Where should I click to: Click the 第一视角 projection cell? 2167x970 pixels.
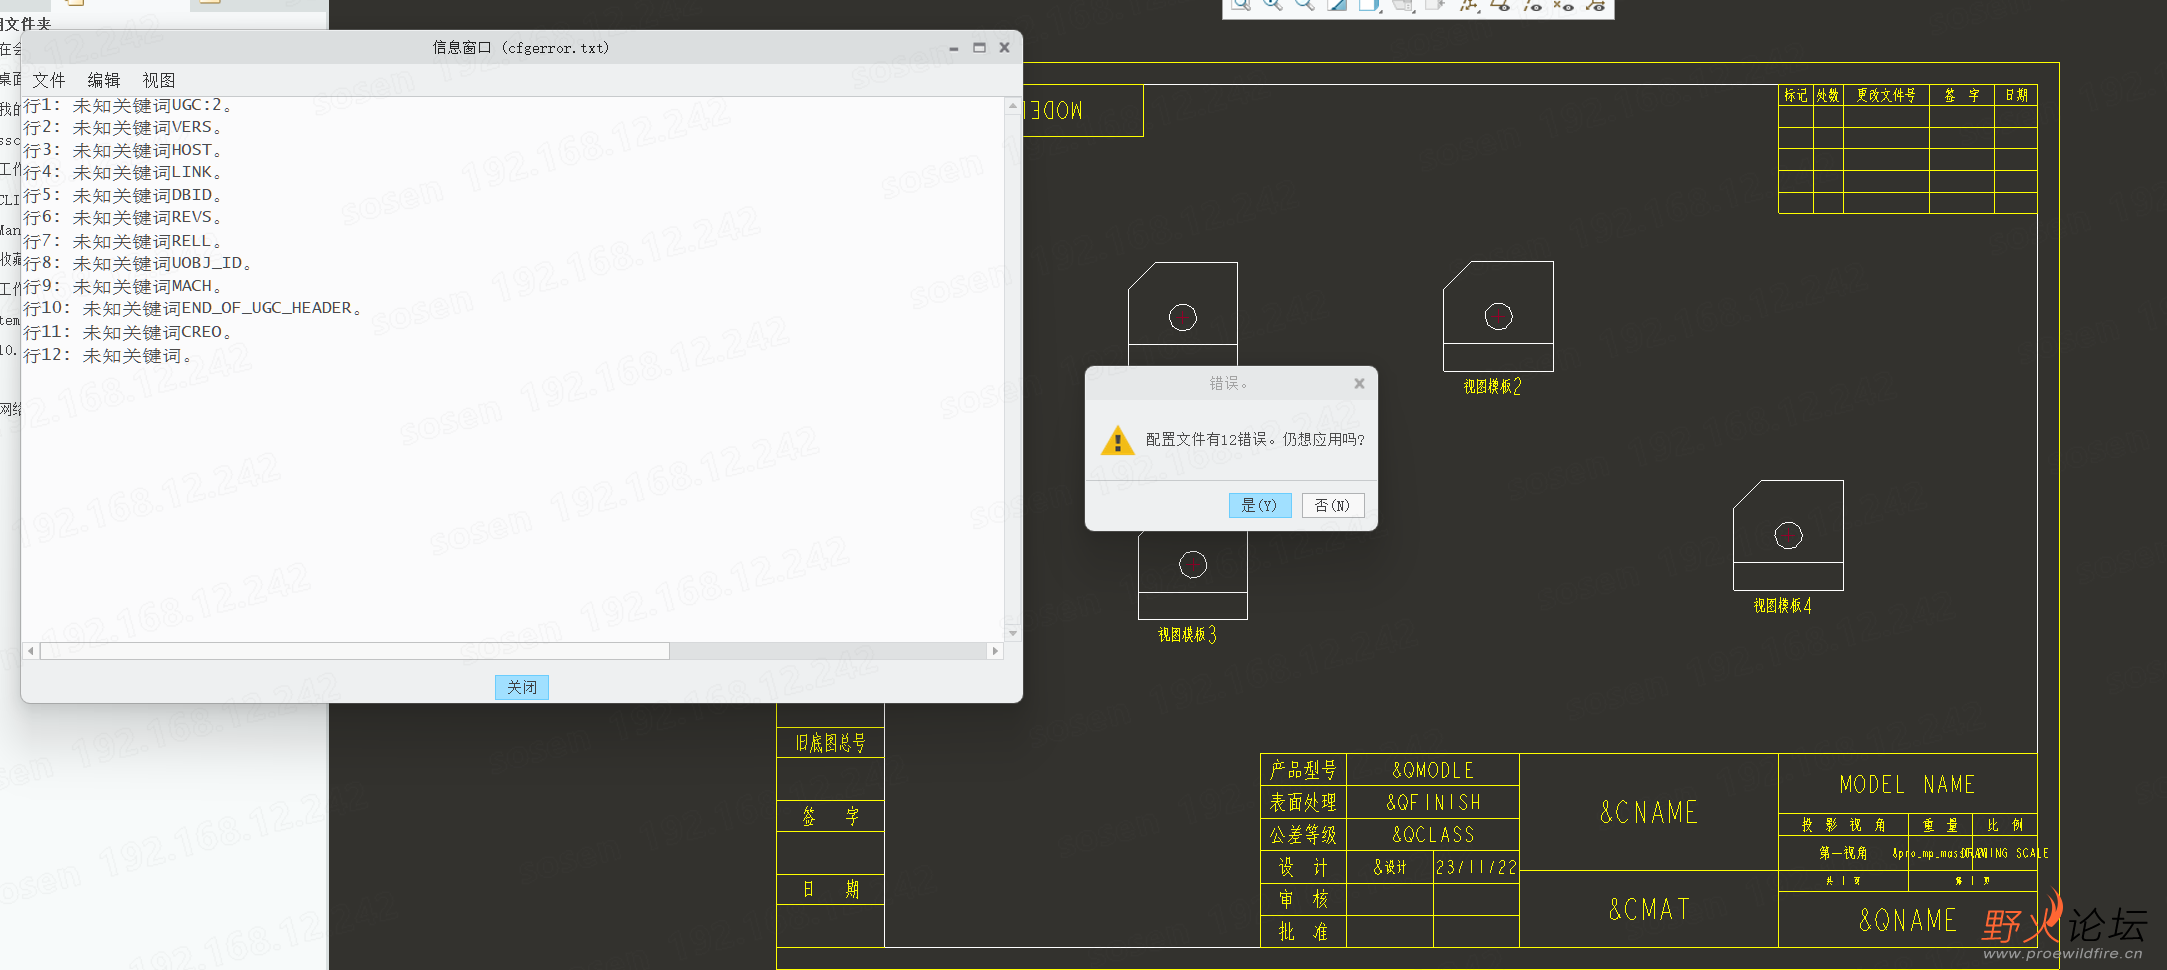point(1843,853)
